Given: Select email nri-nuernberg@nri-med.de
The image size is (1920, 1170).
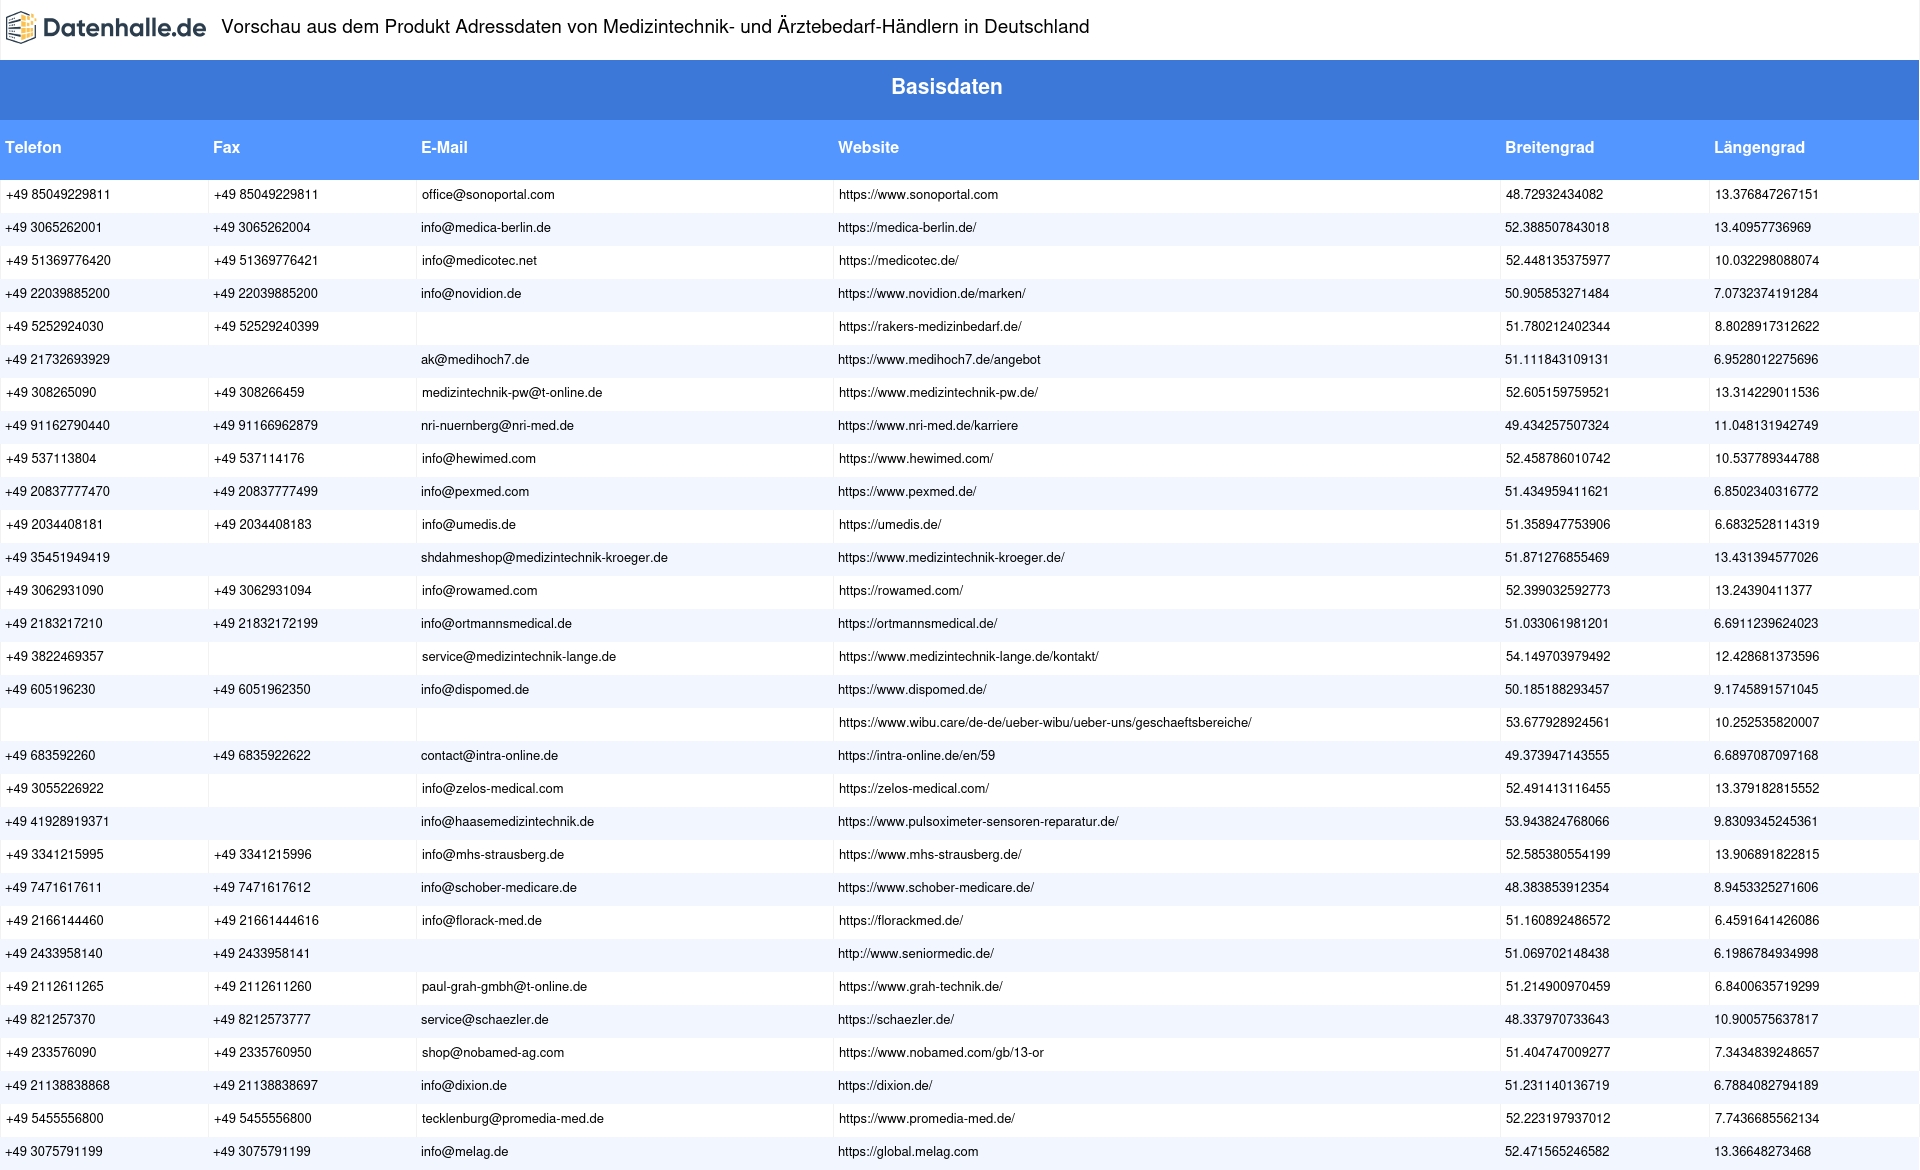Looking at the screenshot, I should tap(497, 426).
